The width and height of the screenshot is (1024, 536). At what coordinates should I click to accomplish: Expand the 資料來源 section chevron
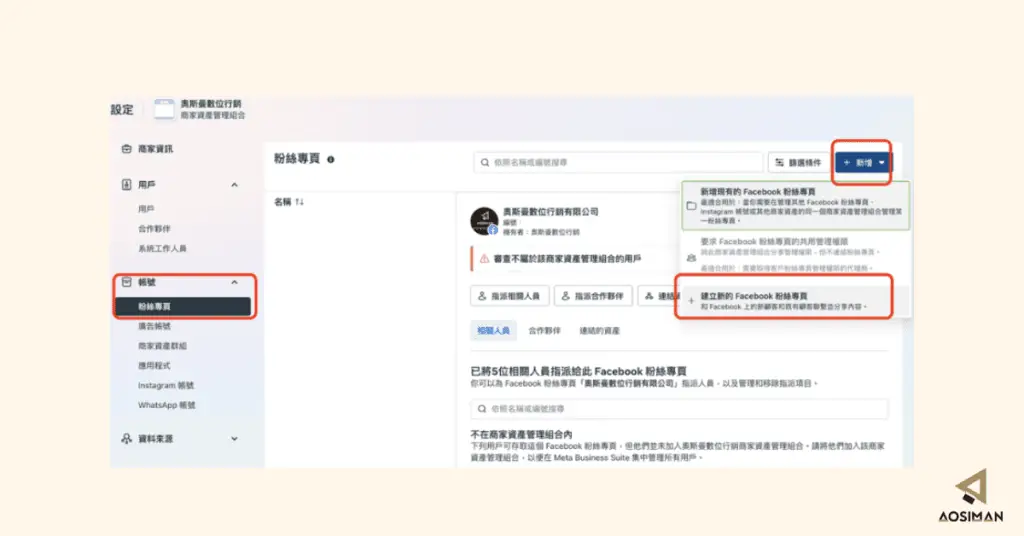(234, 439)
